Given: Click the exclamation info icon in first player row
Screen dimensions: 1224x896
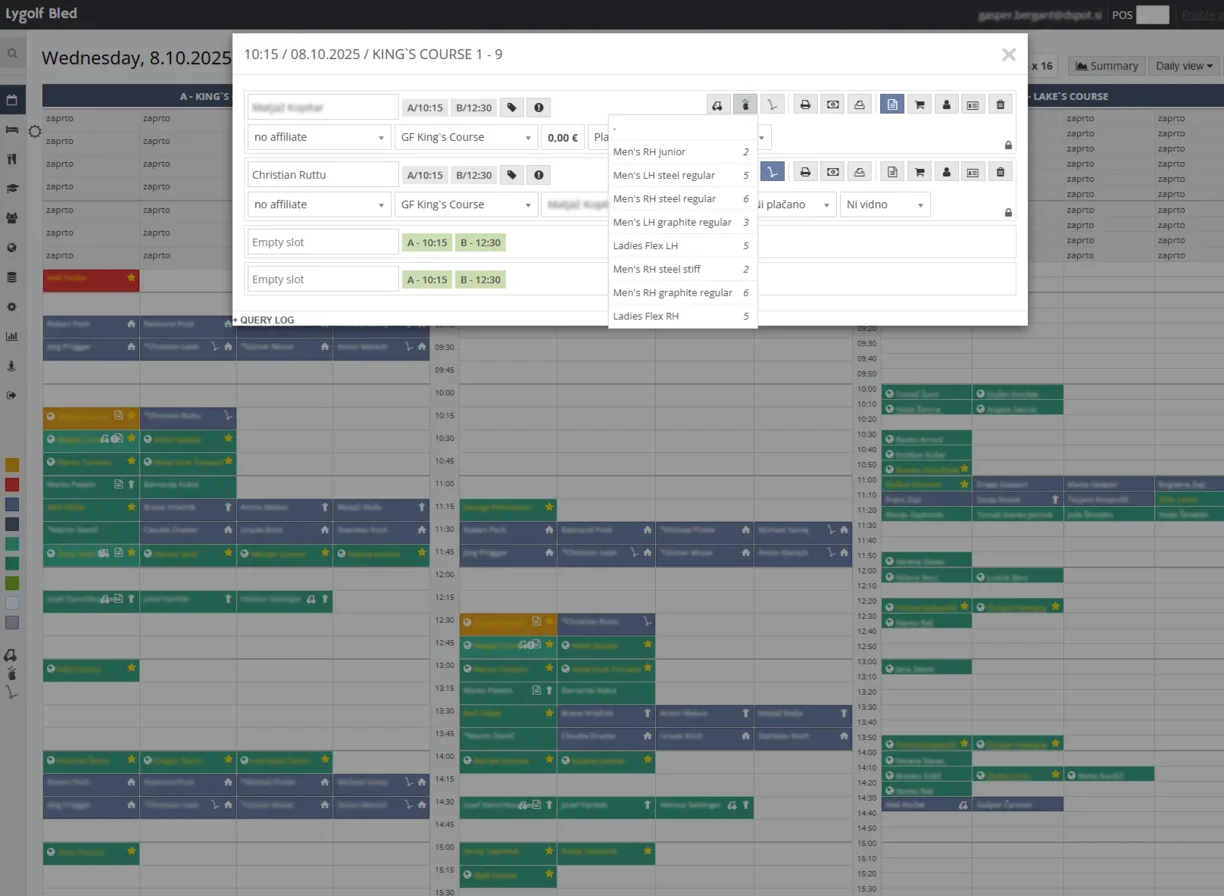Looking at the screenshot, I should [x=538, y=108].
